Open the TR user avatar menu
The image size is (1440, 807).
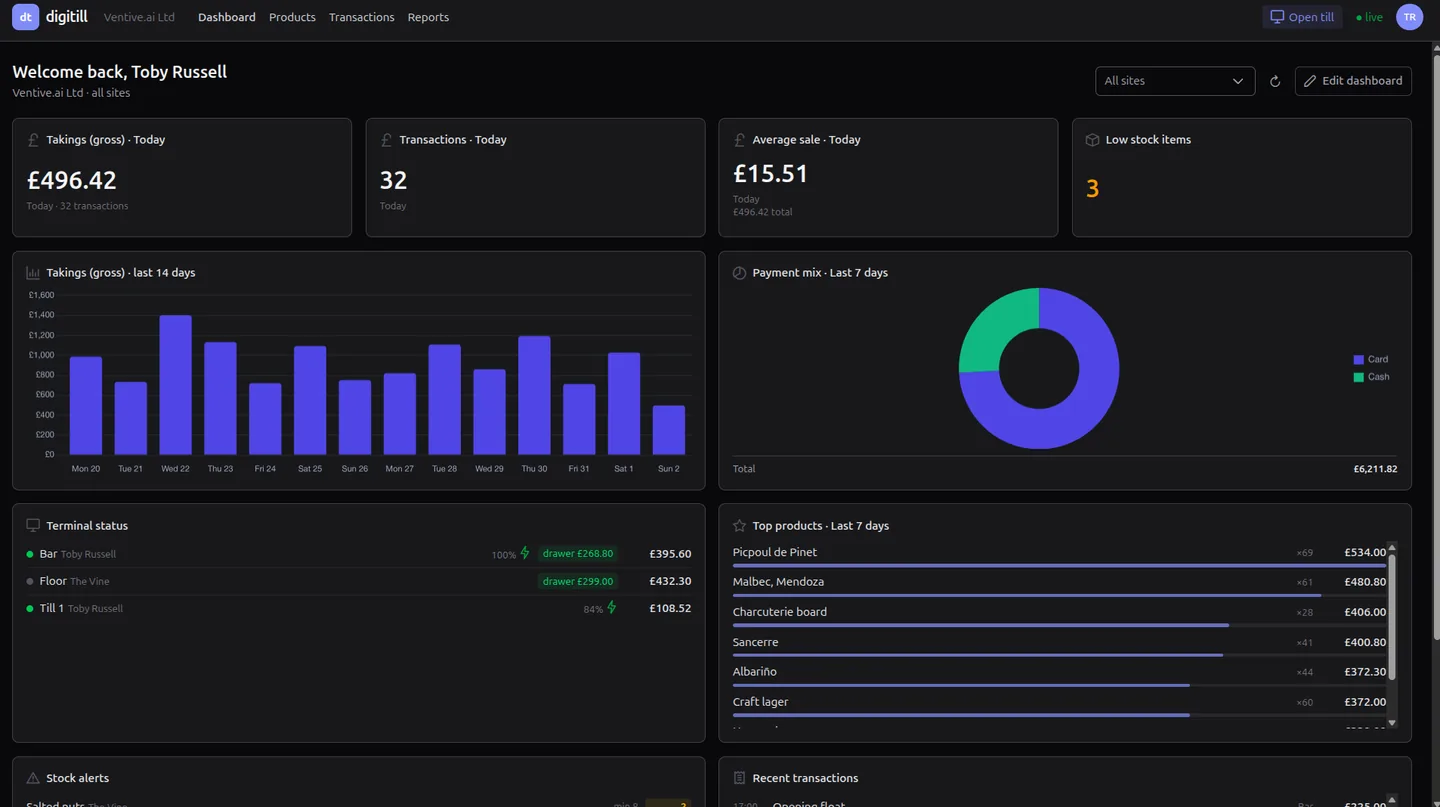pos(1409,17)
